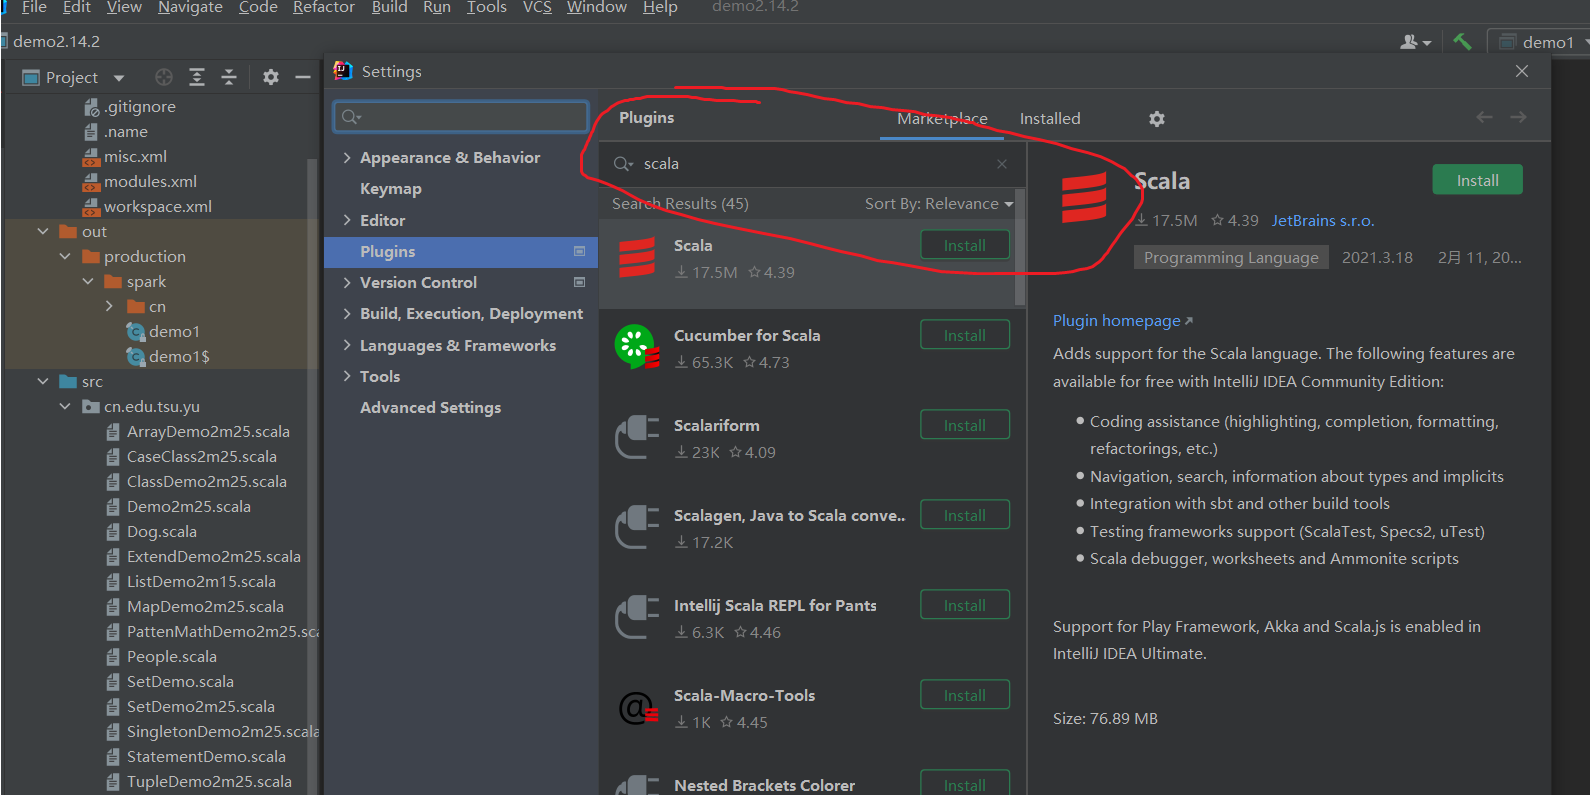Collapse the out folder
1590x795 pixels.
click(43, 231)
